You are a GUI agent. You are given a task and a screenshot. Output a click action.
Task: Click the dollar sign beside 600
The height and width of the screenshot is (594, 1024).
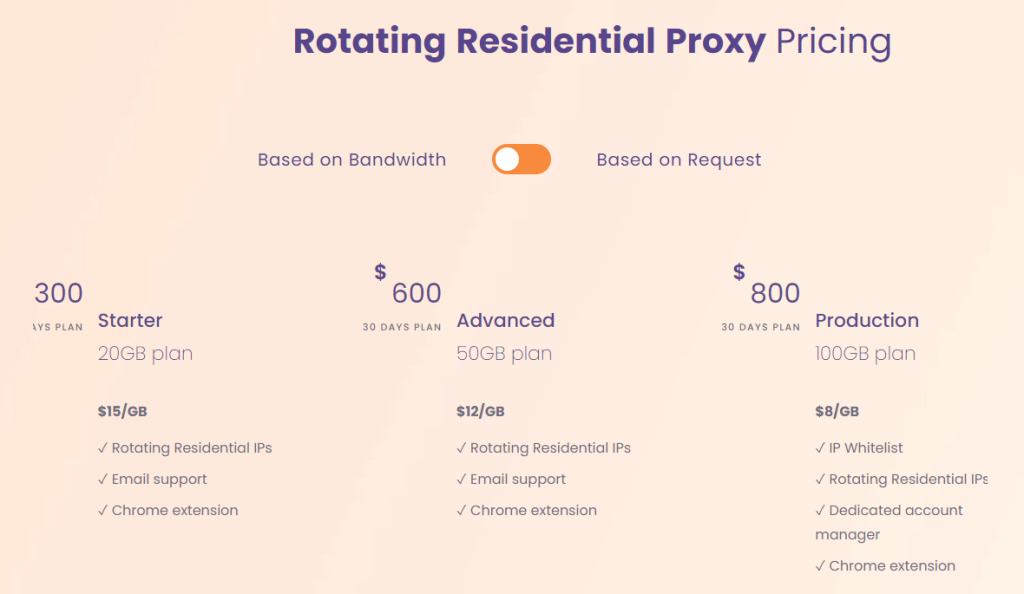(380, 271)
